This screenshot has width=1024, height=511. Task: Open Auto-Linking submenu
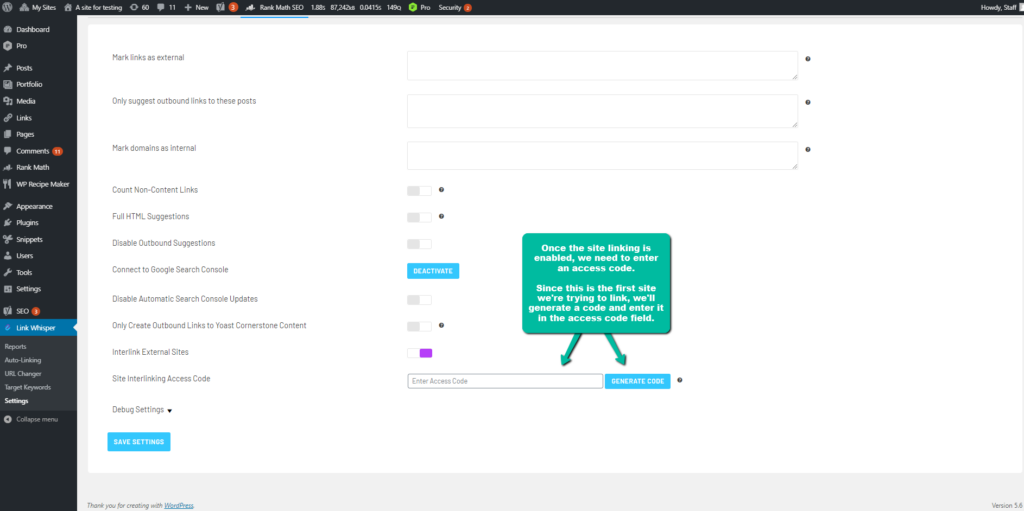click(23, 360)
